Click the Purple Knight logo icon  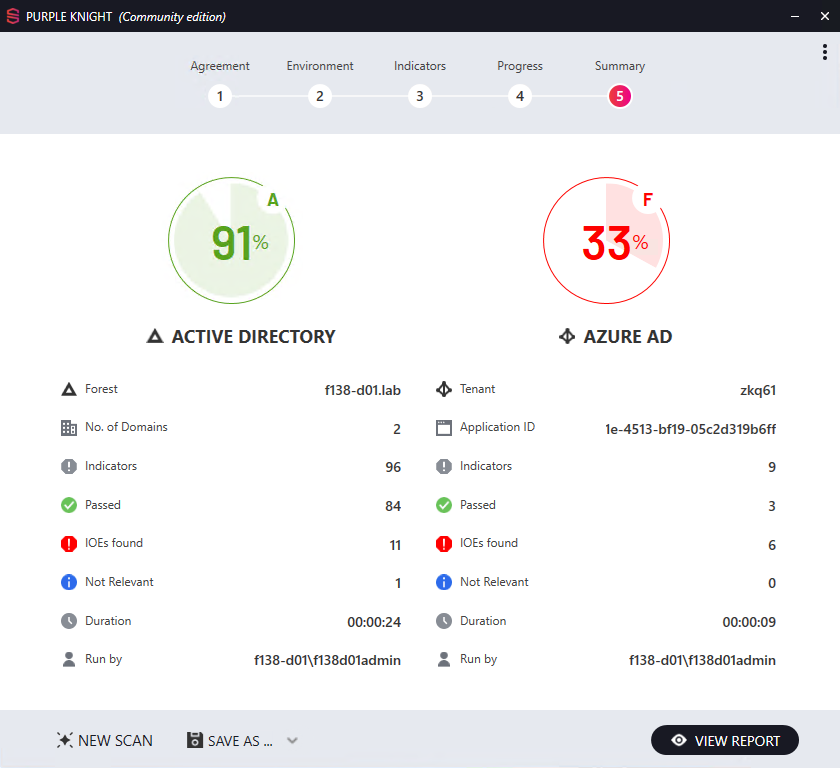click(x=13, y=16)
